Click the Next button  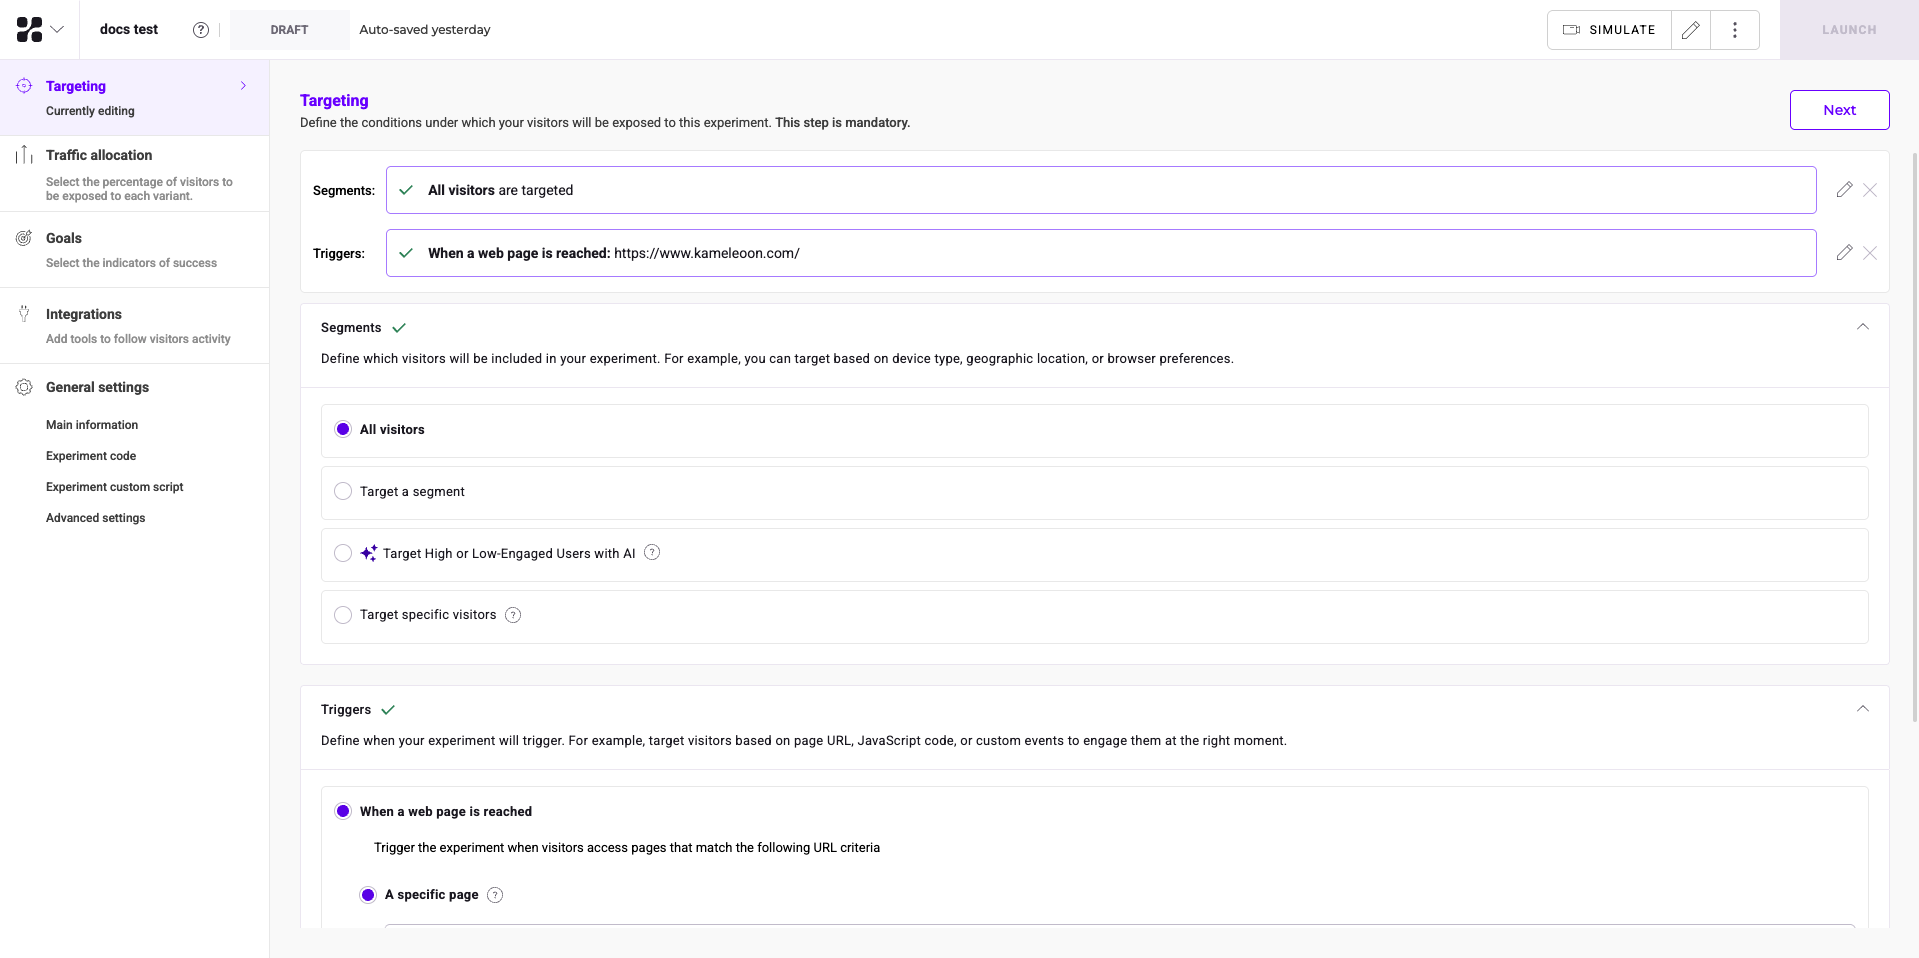coord(1838,110)
